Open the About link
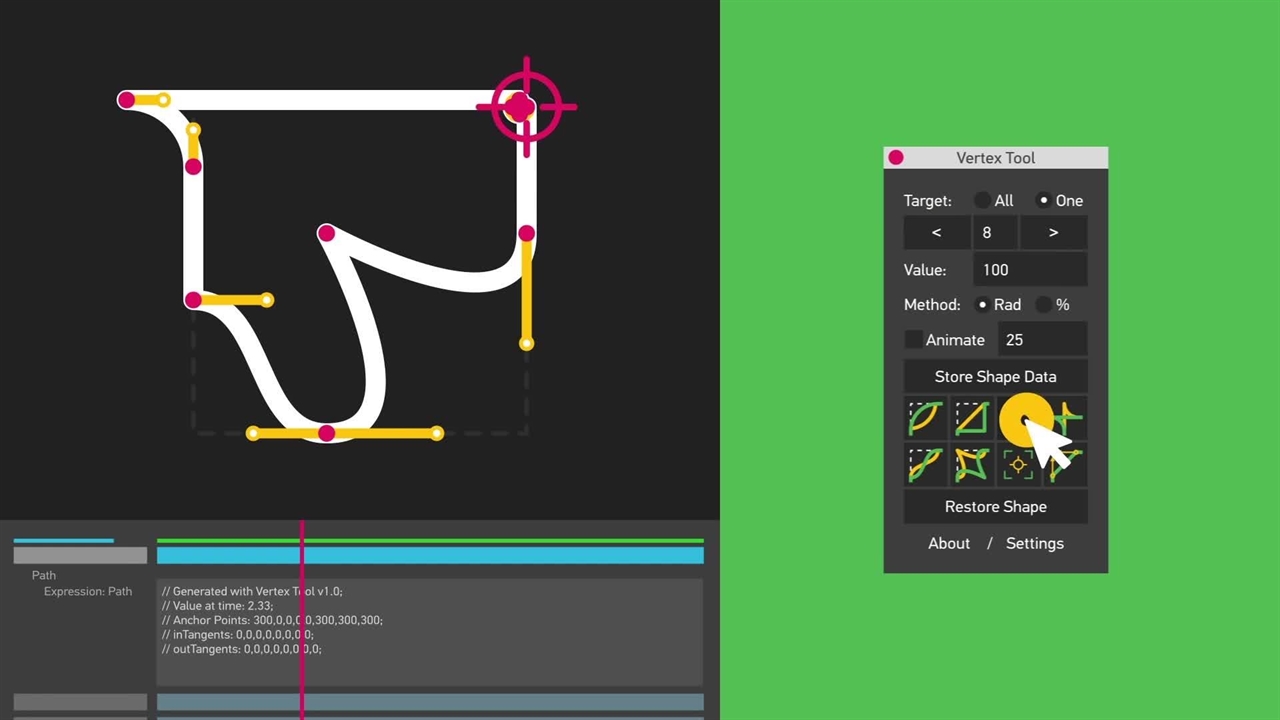The height and width of the screenshot is (720, 1280). tap(948, 543)
